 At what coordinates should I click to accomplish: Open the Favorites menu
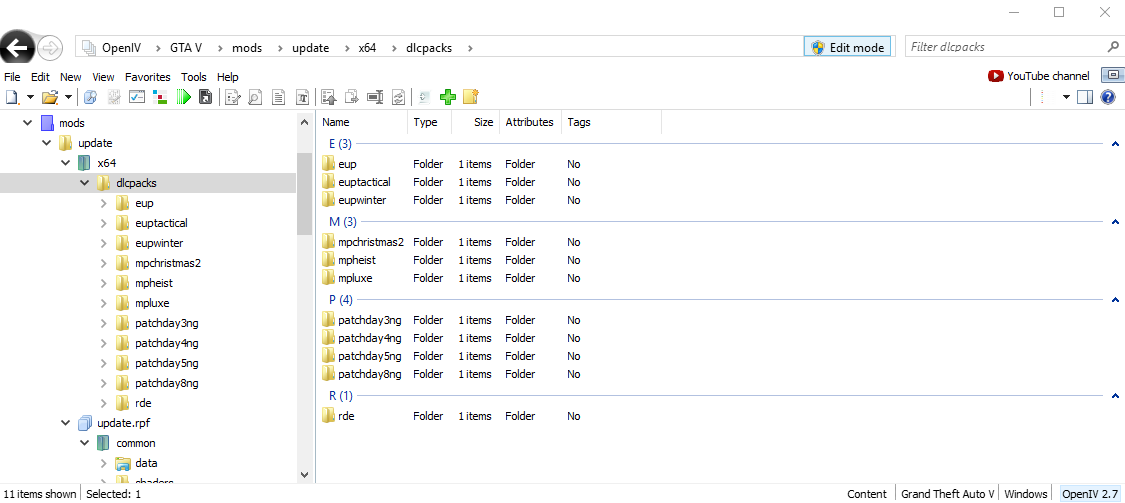(x=148, y=77)
